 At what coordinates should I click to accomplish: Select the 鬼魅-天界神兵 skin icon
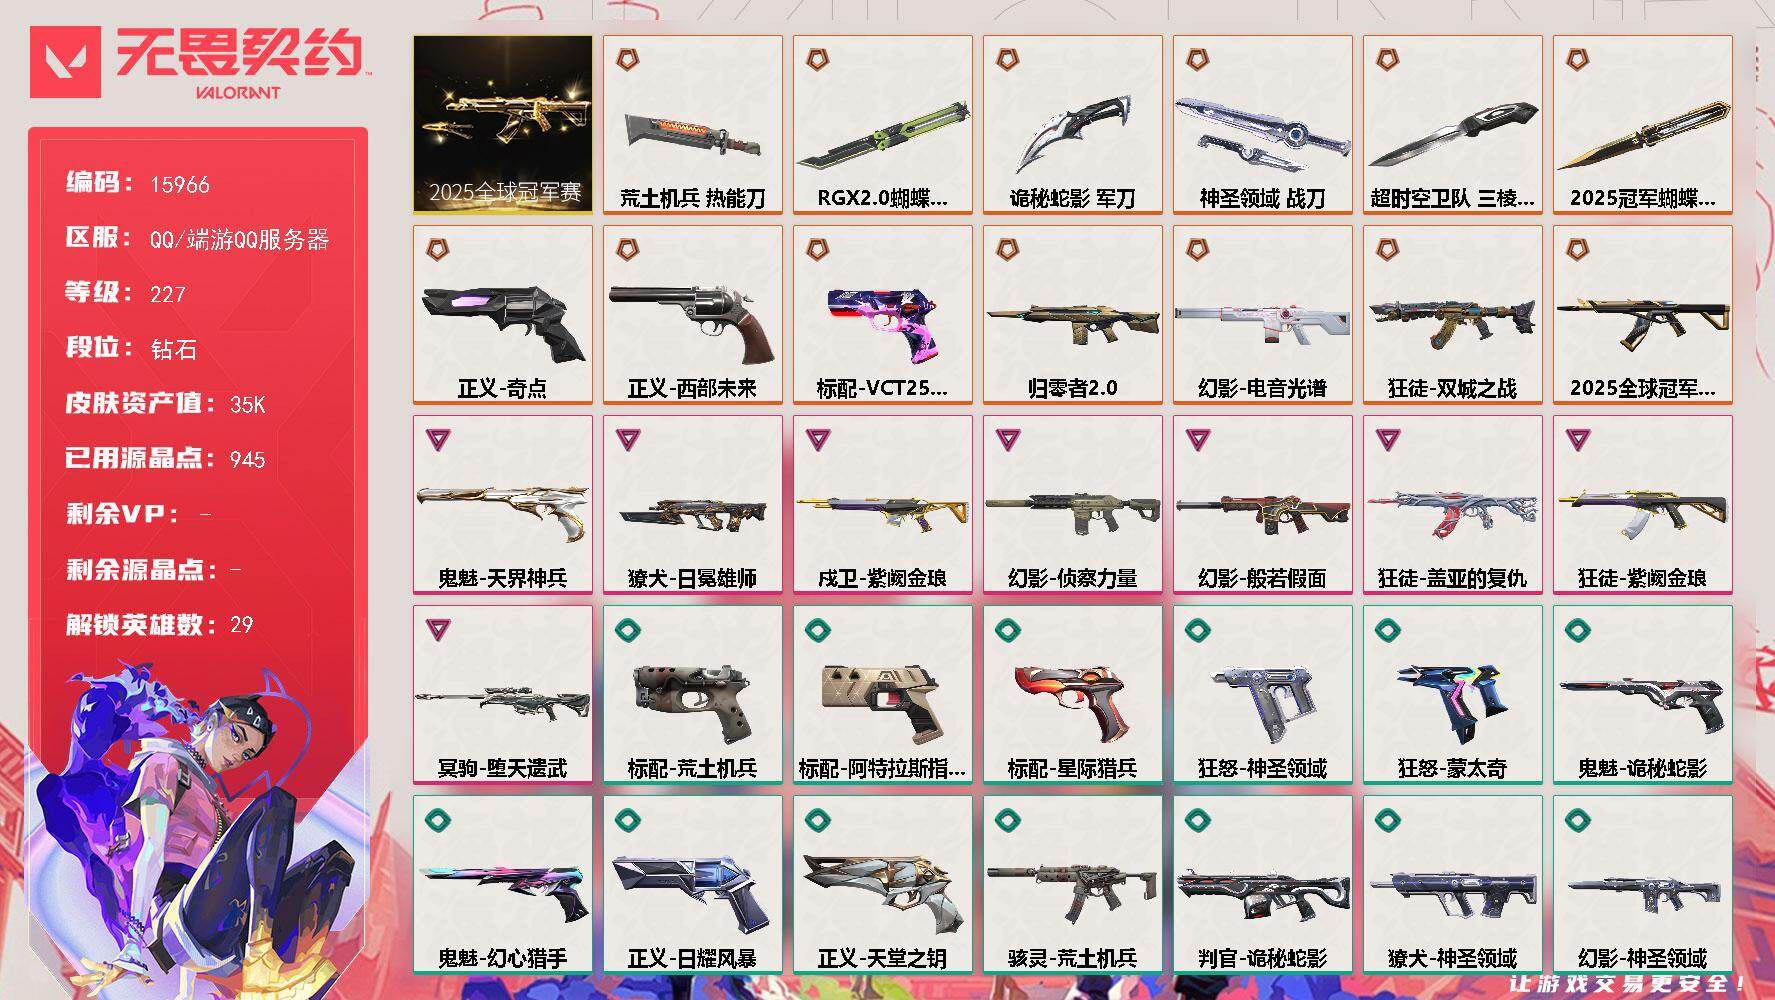pyautogui.click(x=502, y=511)
